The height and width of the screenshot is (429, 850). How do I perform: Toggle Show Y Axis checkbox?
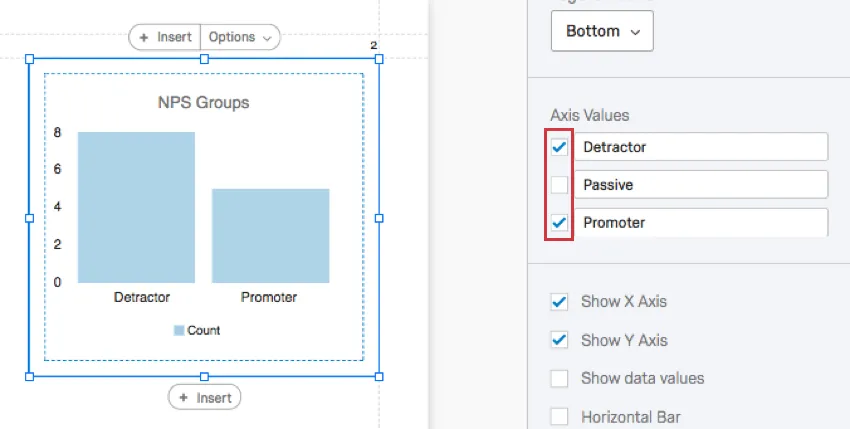tap(560, 340)
